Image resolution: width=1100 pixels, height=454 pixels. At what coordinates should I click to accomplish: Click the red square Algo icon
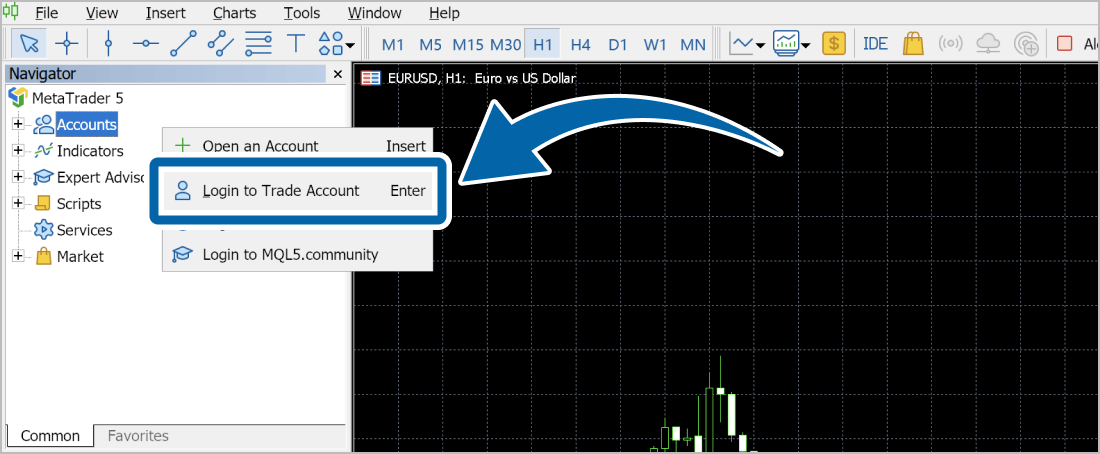click(1064, 44)
